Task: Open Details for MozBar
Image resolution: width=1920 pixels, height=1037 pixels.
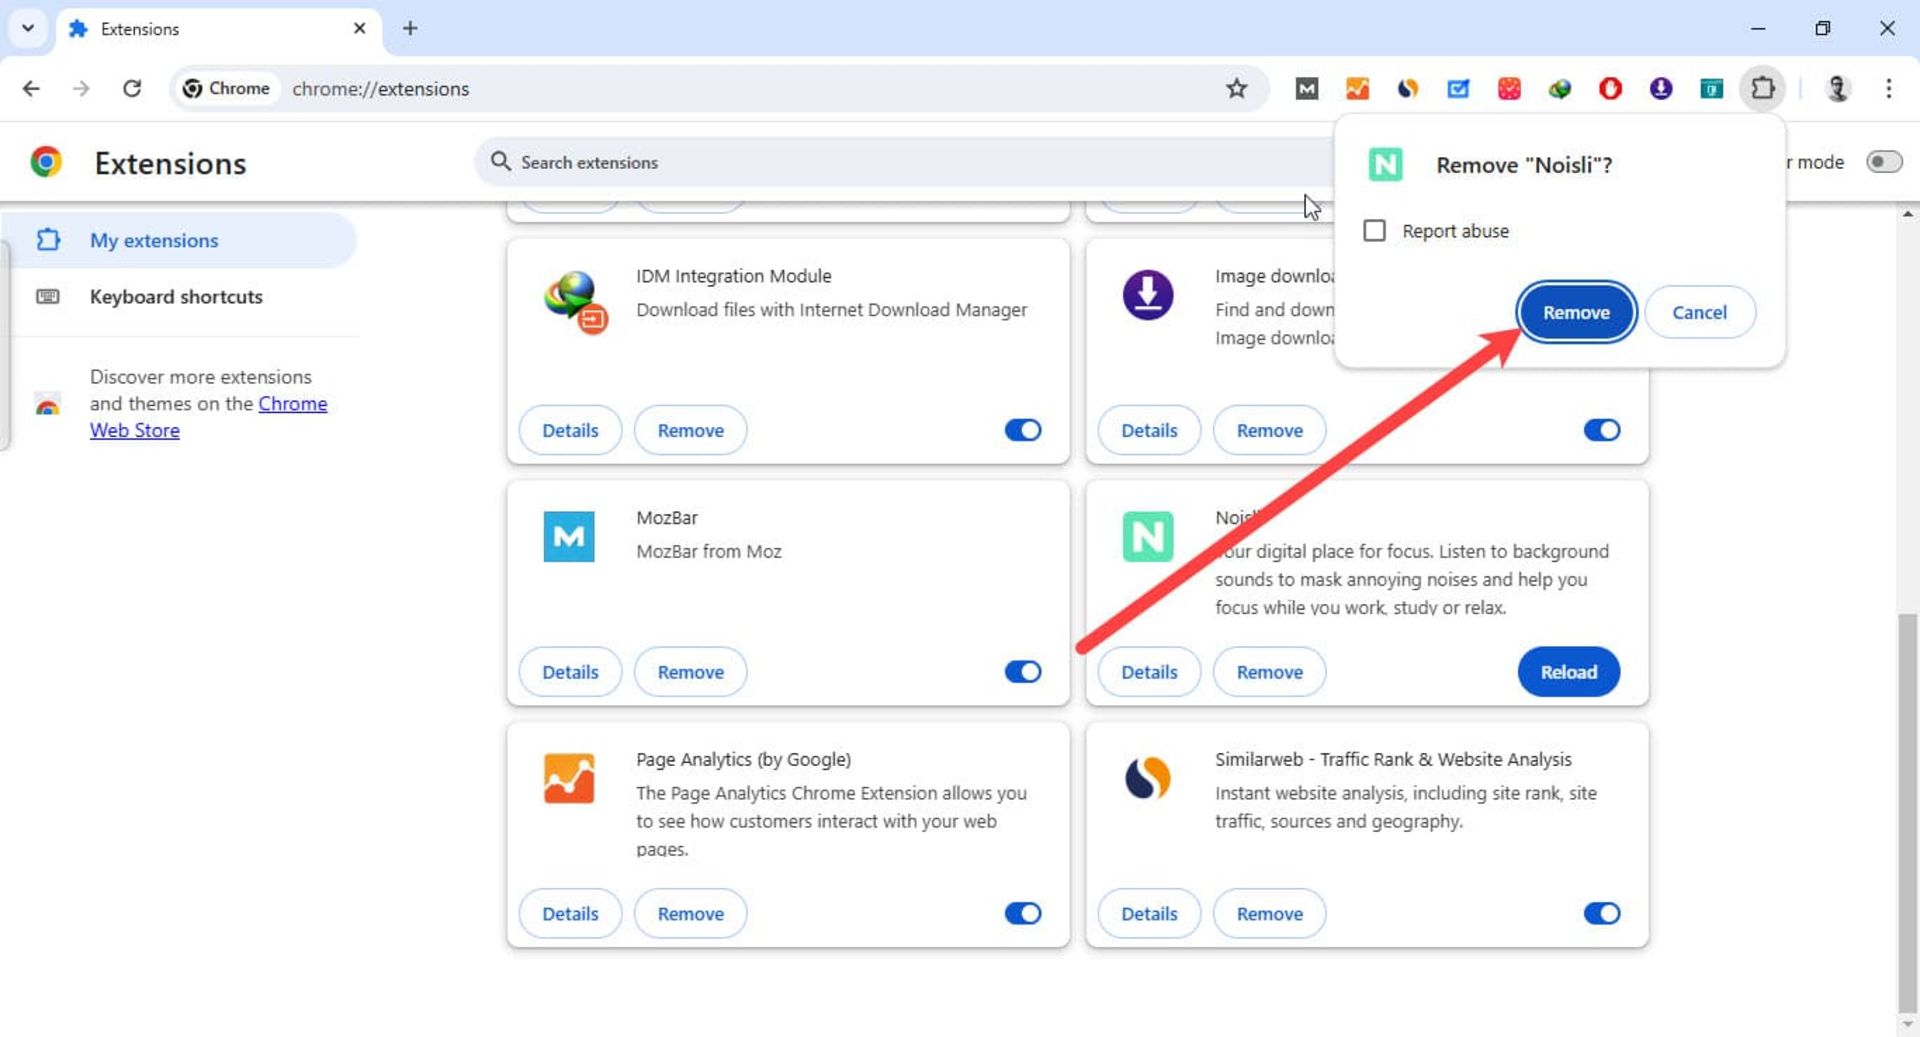Action: pos(570,672)
